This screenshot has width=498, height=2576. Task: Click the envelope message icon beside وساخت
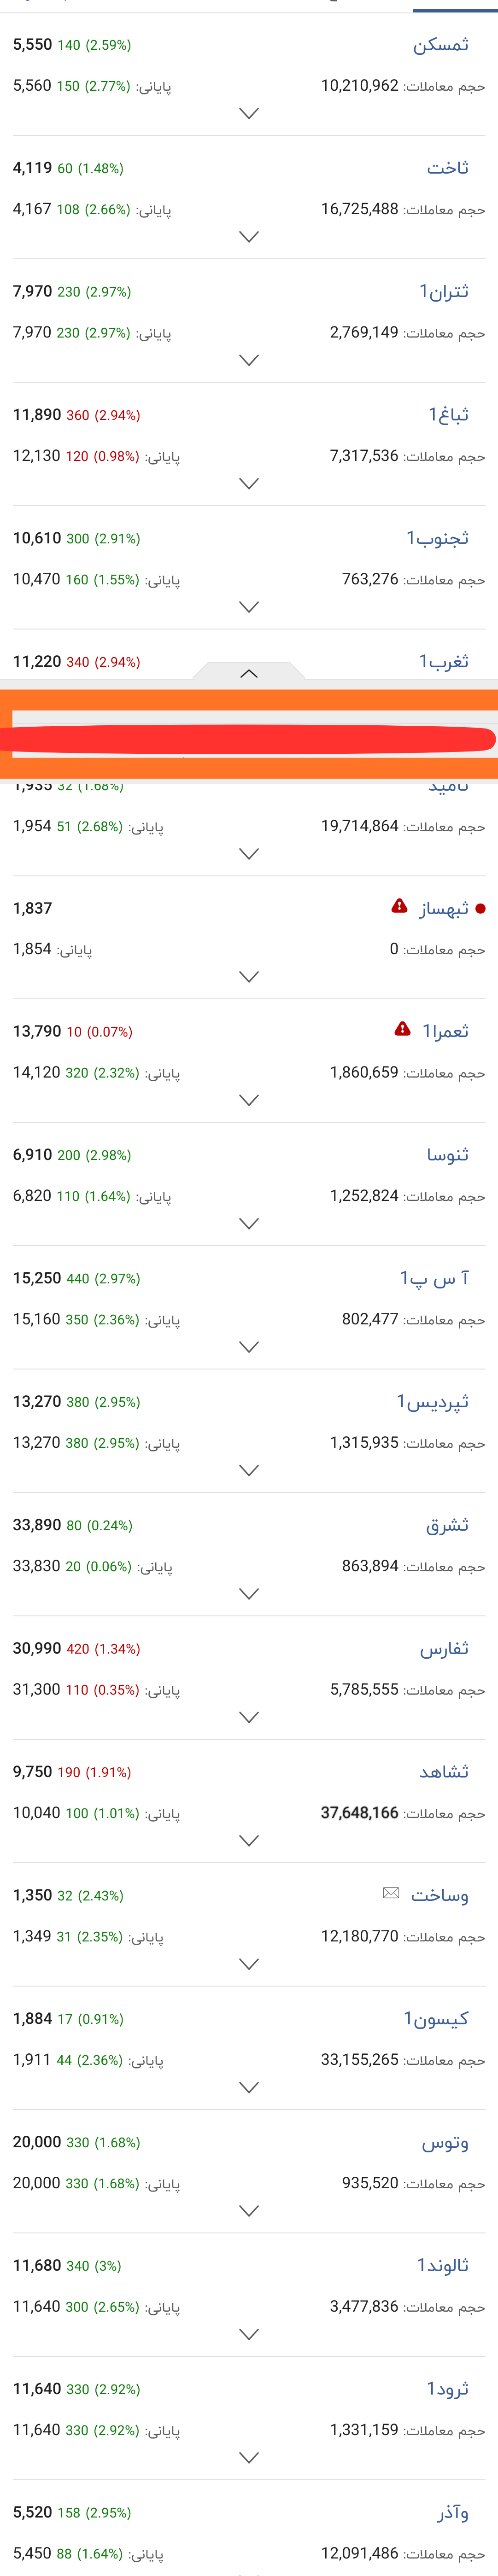pyautogui.click(x=391, y=1893)
